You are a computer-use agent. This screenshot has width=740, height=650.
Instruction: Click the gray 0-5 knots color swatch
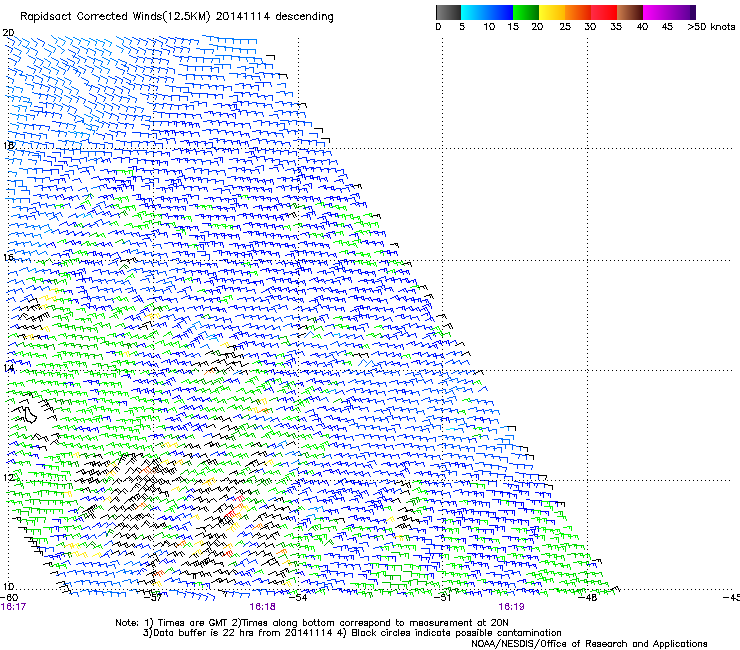(x=448, y=12)
